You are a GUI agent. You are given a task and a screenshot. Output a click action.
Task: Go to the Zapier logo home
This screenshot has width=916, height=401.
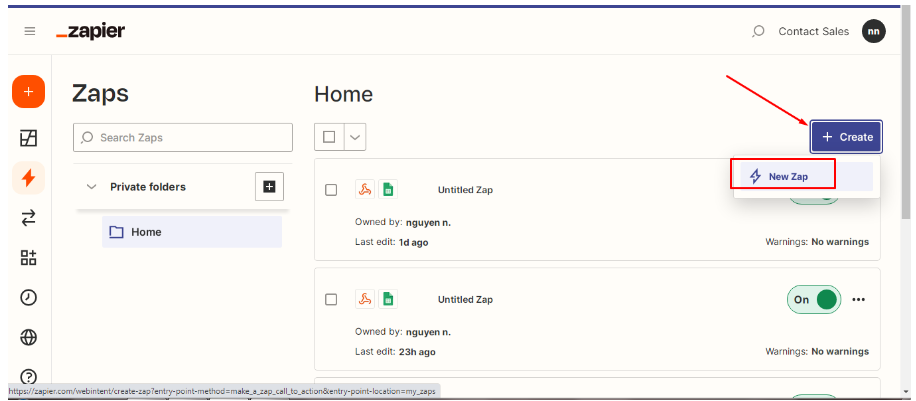pos(91,32)
